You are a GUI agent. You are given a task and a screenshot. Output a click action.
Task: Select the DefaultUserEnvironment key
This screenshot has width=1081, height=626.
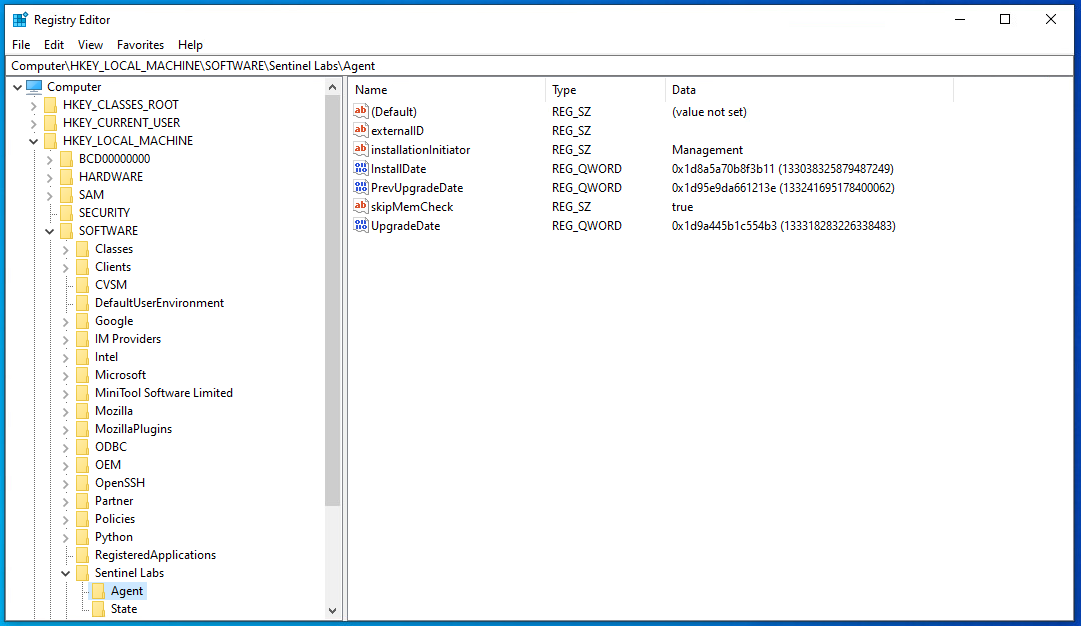coord(159,303)
